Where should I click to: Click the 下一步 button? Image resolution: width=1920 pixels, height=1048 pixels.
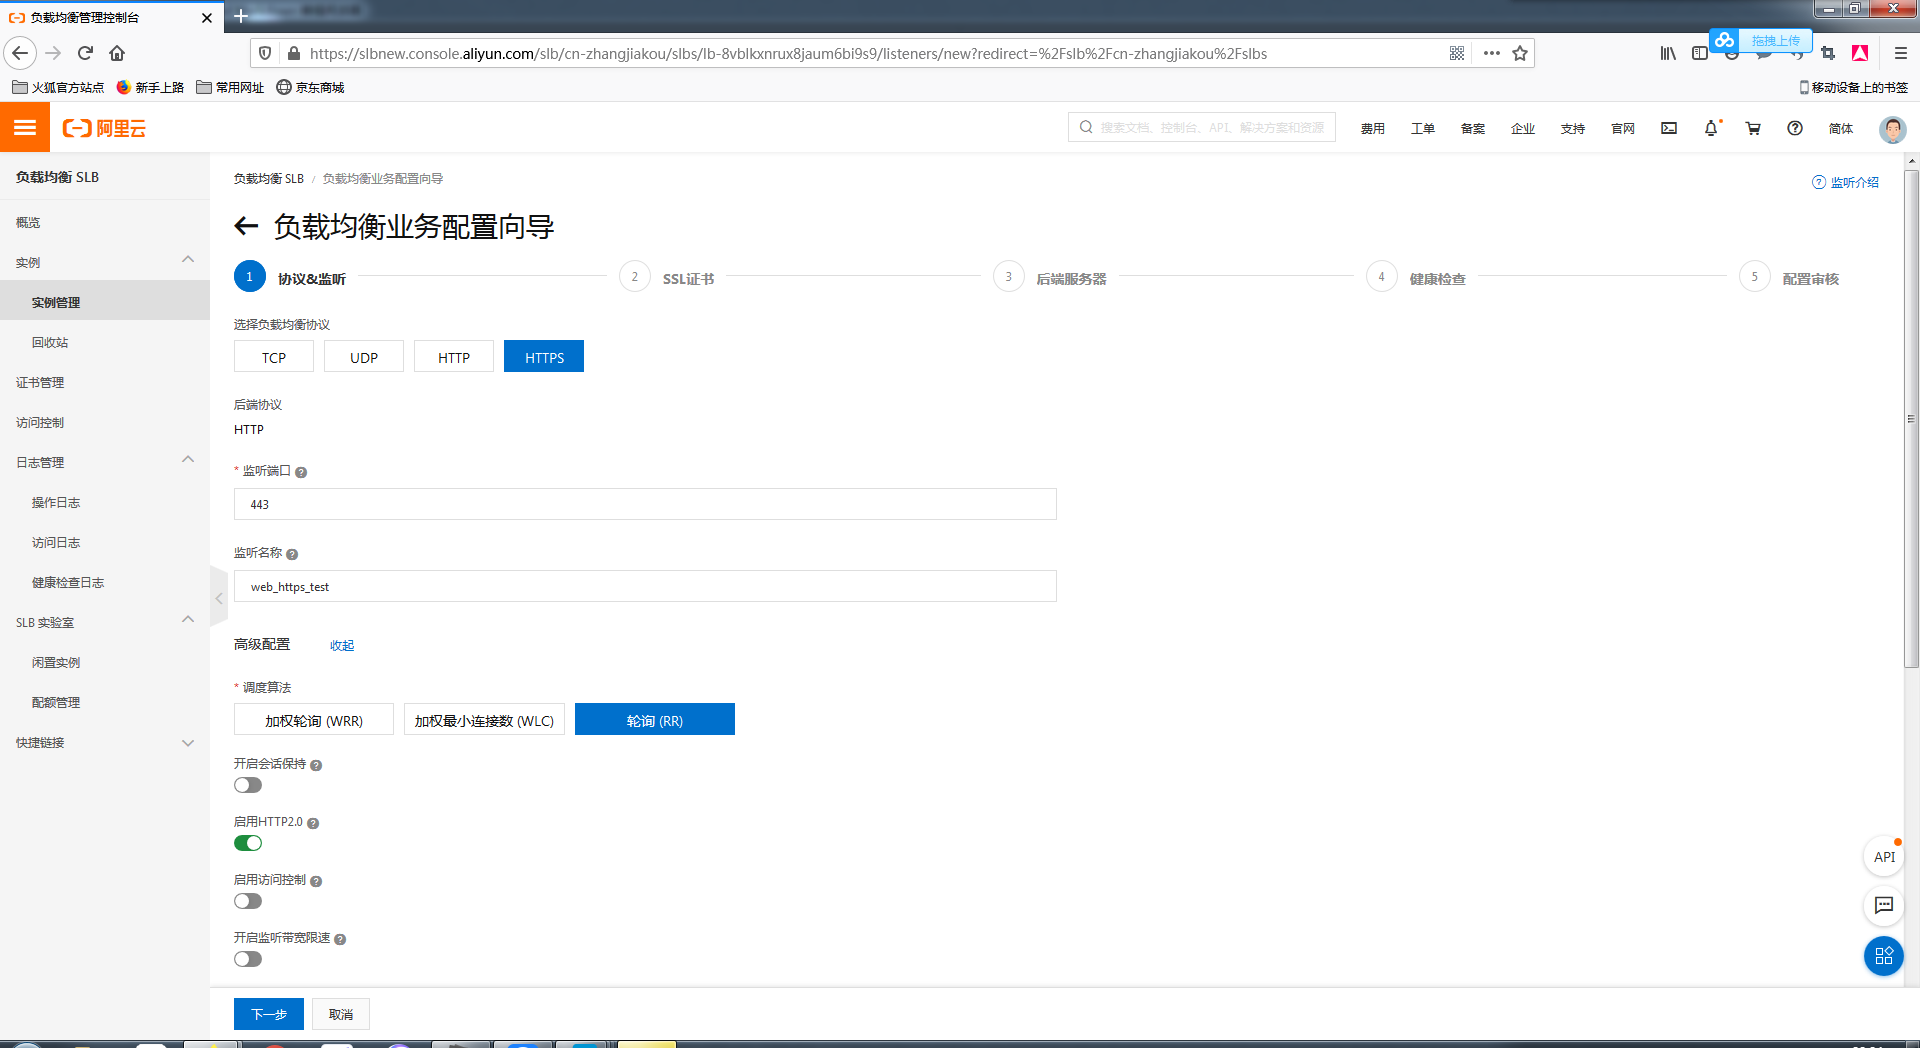[x=268, y=1014]
